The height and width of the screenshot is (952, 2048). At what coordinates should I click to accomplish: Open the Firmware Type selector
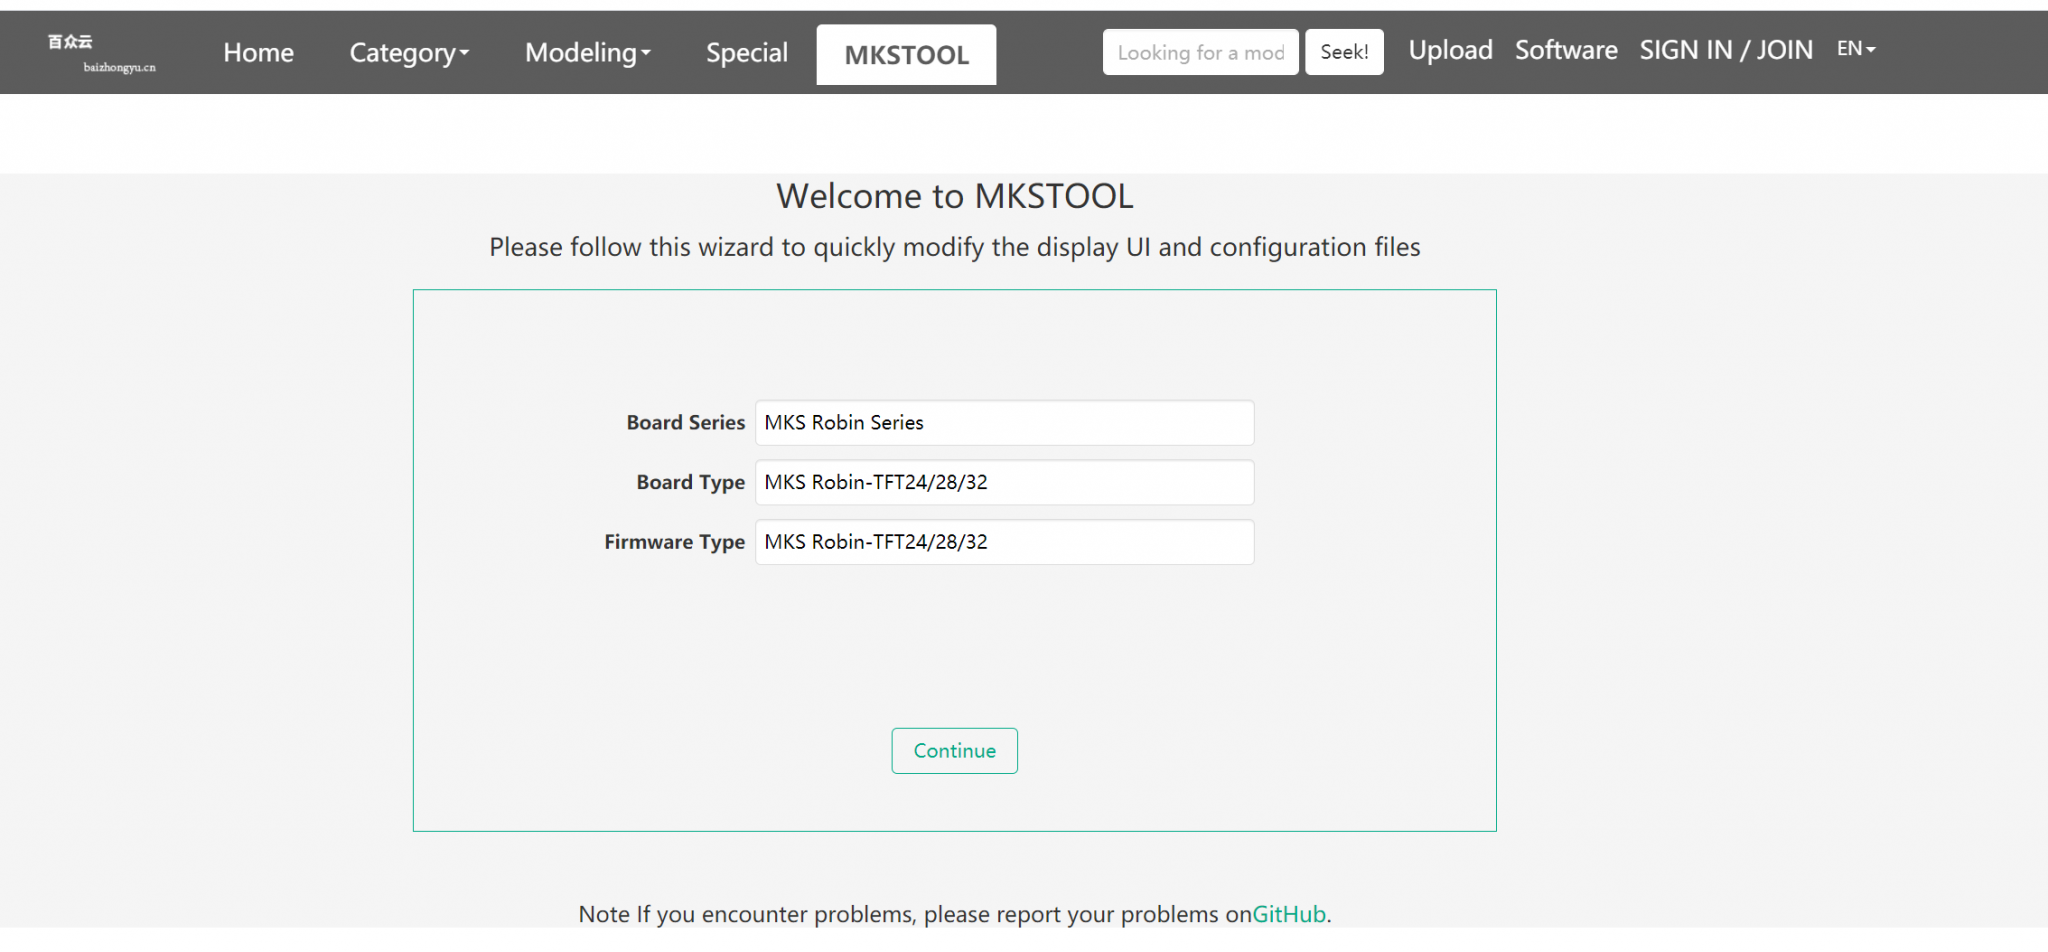click(x=1004, y=542)
